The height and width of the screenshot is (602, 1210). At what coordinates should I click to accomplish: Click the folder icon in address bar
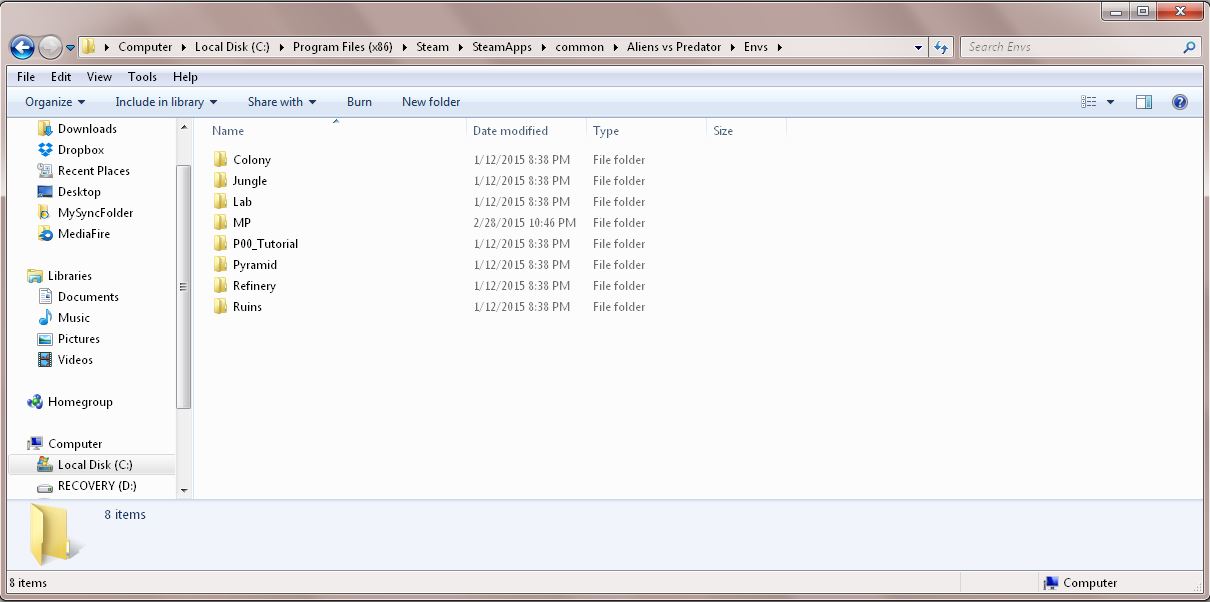click(88, 47)
